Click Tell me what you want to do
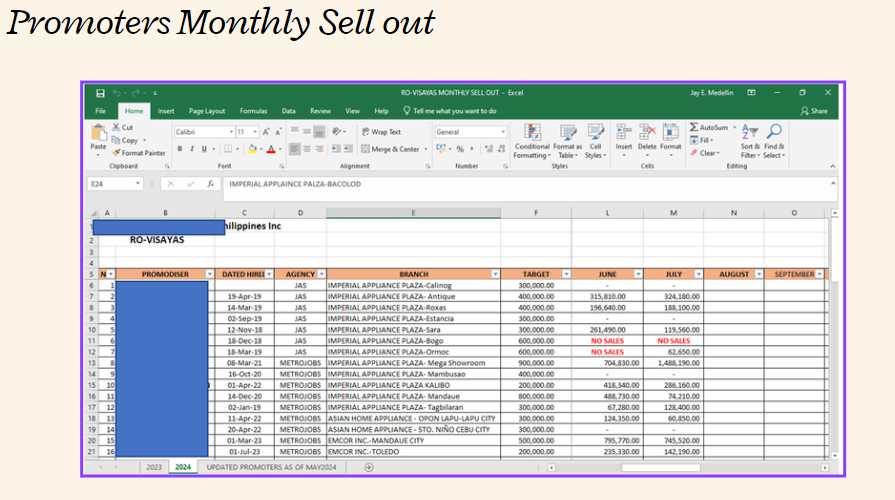 pyautogui.click(x=450, y=111)
